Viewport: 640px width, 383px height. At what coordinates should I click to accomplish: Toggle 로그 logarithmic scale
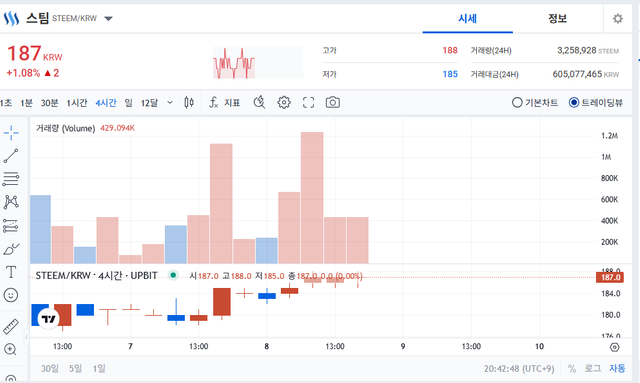pos(593,368)
